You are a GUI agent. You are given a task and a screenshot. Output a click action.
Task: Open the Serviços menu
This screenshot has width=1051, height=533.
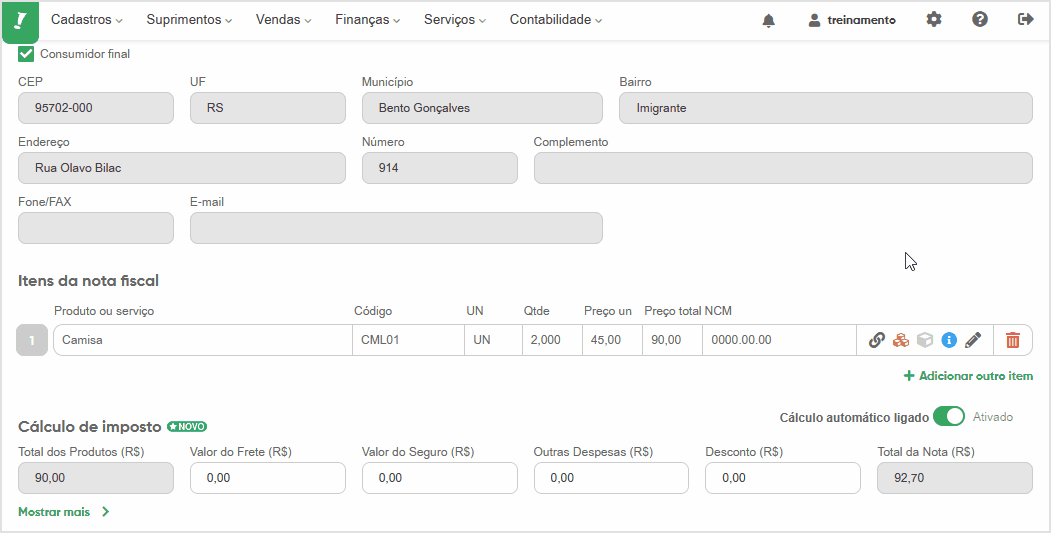point(454,19)
